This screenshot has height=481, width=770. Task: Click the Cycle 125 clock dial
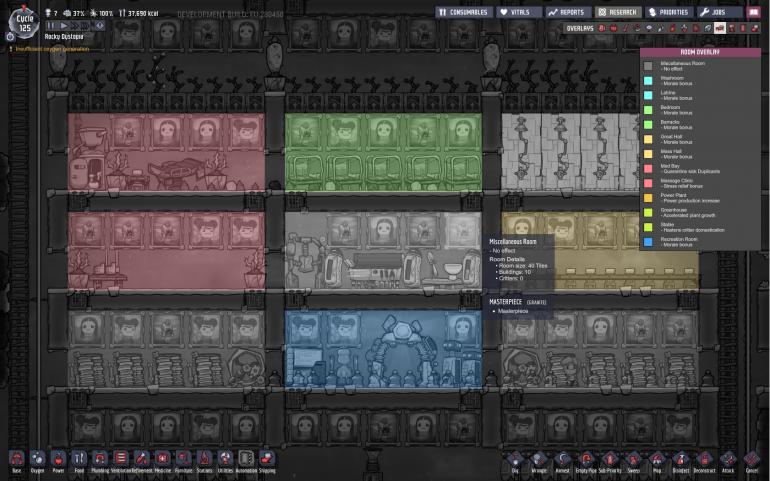click(24, 23)
